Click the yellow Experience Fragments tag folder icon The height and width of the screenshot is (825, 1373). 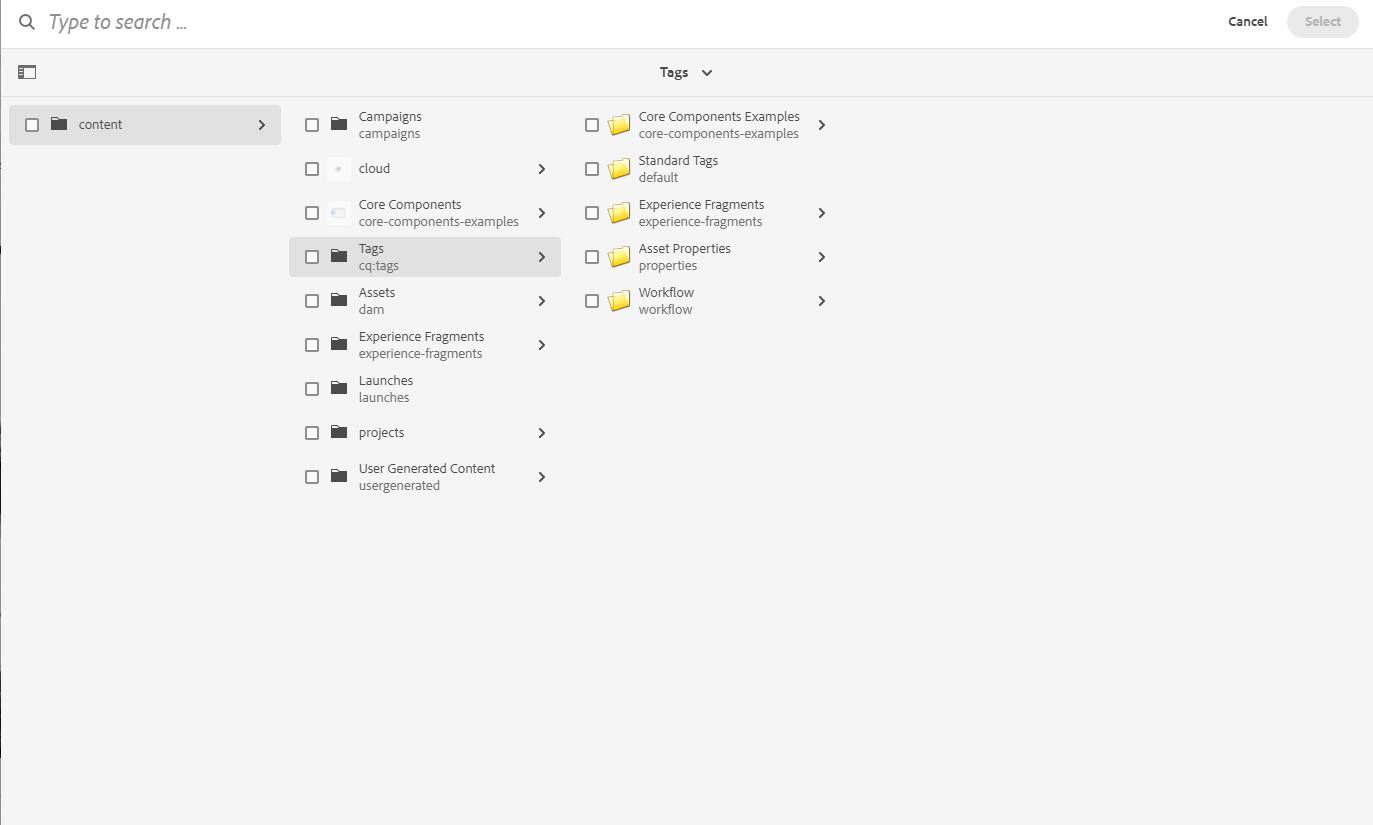[620, 213]
